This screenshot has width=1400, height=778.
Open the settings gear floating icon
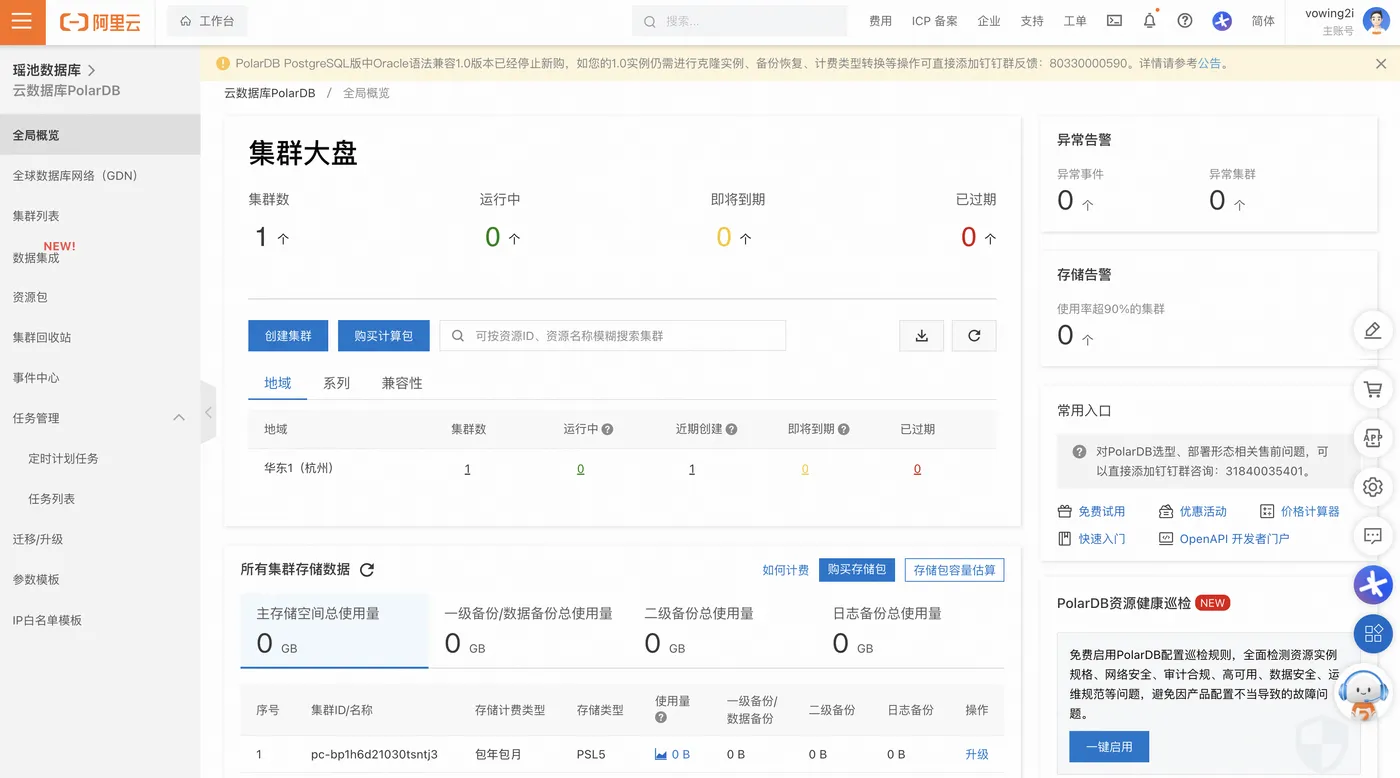(1373, 487)
